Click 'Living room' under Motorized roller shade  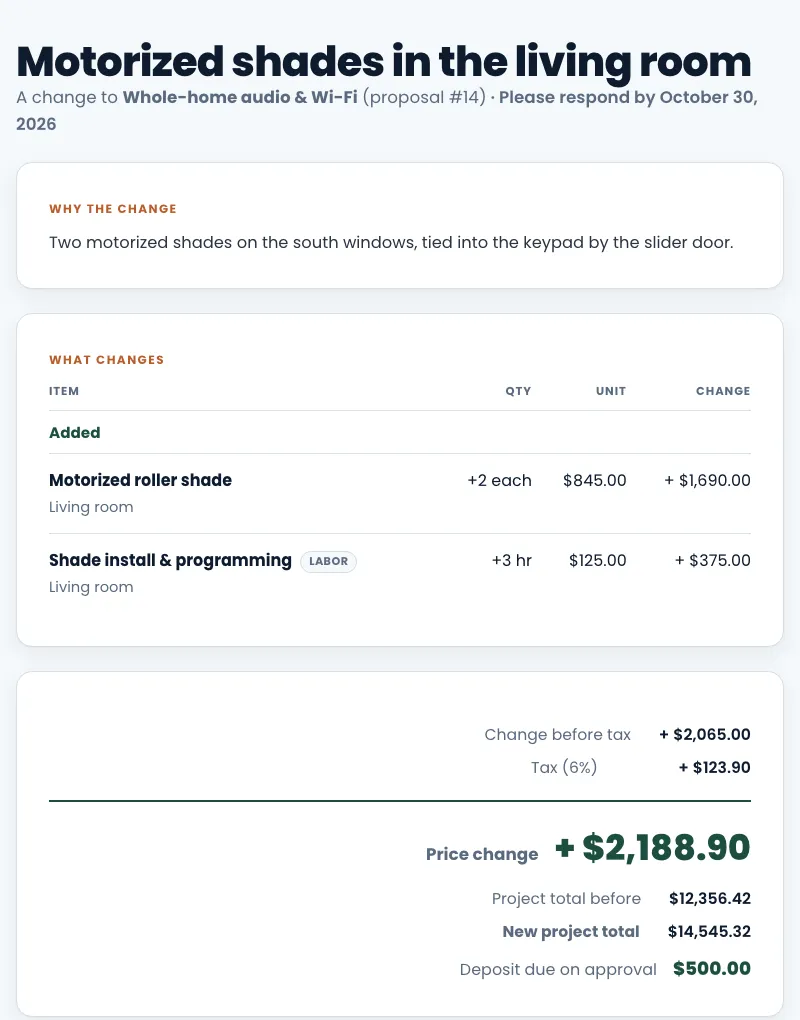pyautogui.click(x=91, y=507)
